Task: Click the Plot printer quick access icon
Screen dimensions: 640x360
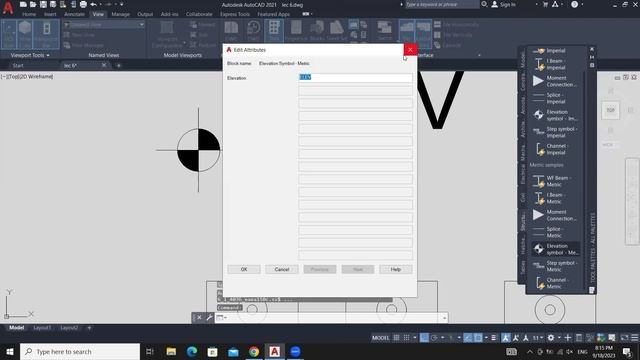Action: coord(83,4)
